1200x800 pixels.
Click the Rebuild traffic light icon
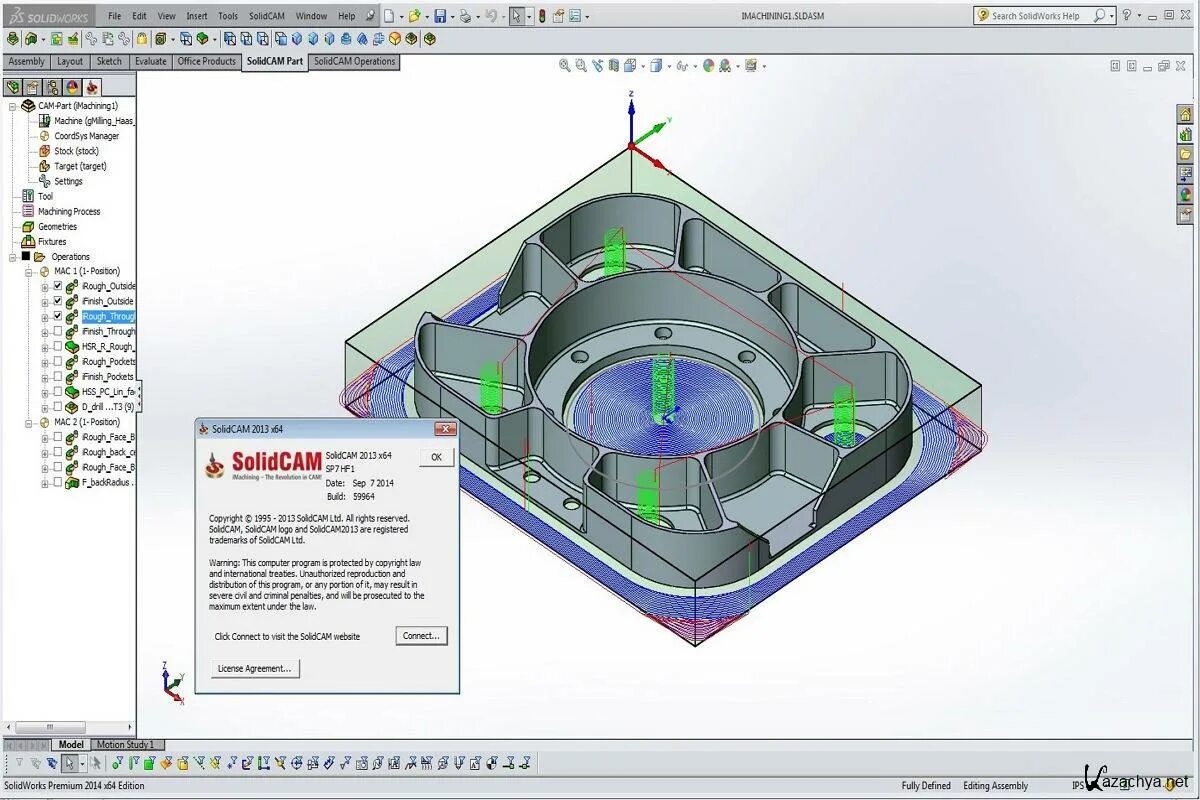coord(542,16)
